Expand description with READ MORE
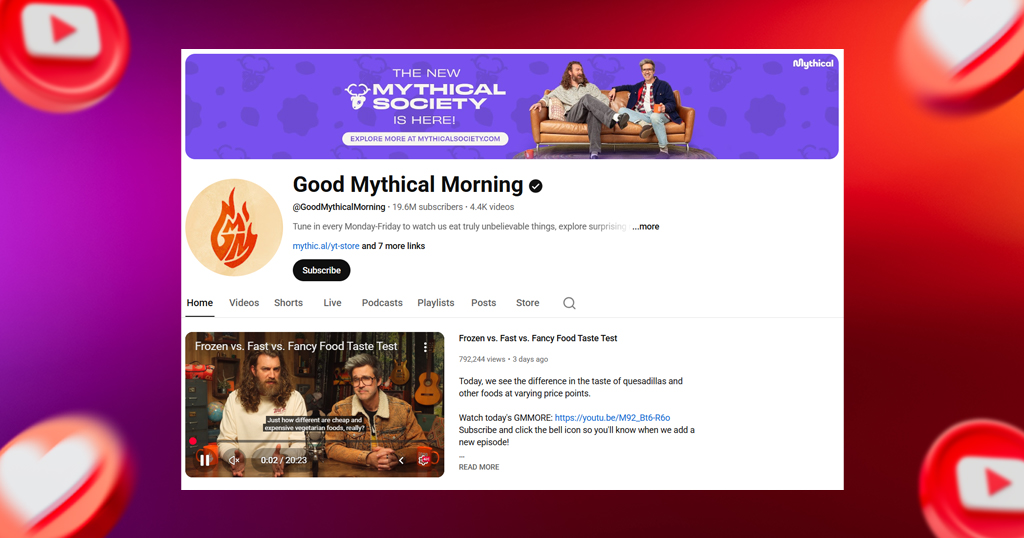The image size is (1024, 538). [479, 467]
